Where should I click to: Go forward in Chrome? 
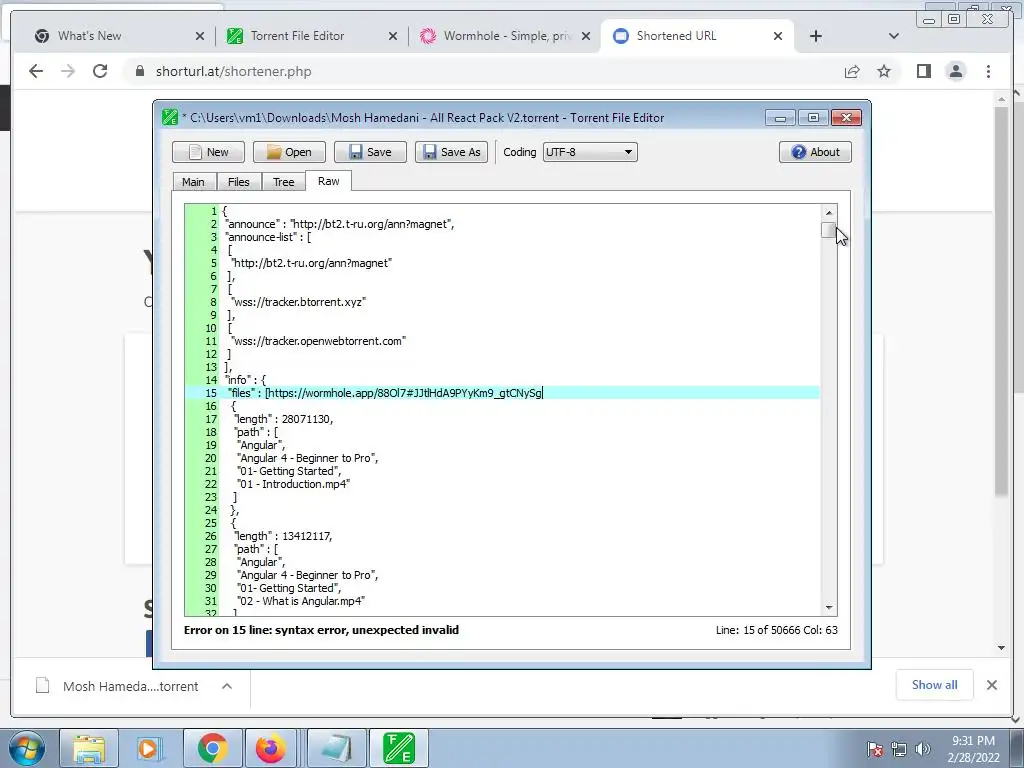(68, 71)
